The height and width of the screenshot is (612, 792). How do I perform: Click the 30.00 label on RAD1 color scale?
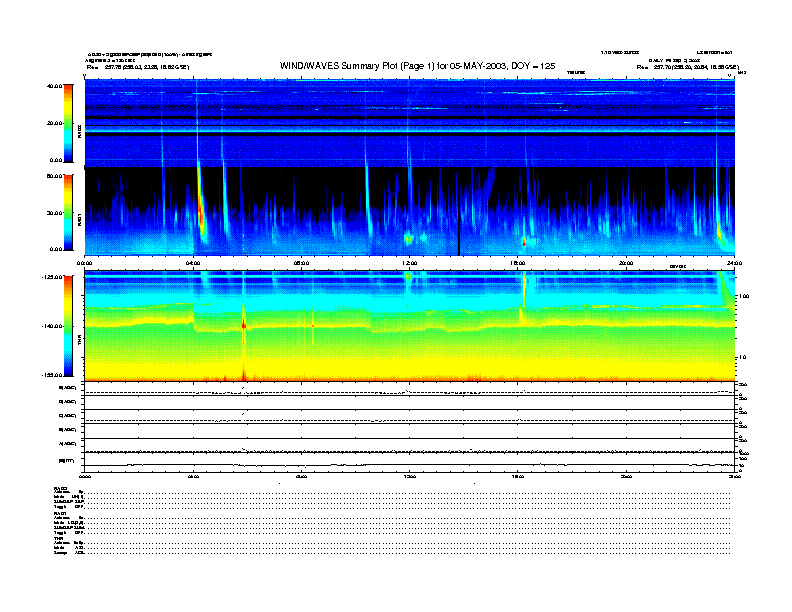click(x=54, y=213)
